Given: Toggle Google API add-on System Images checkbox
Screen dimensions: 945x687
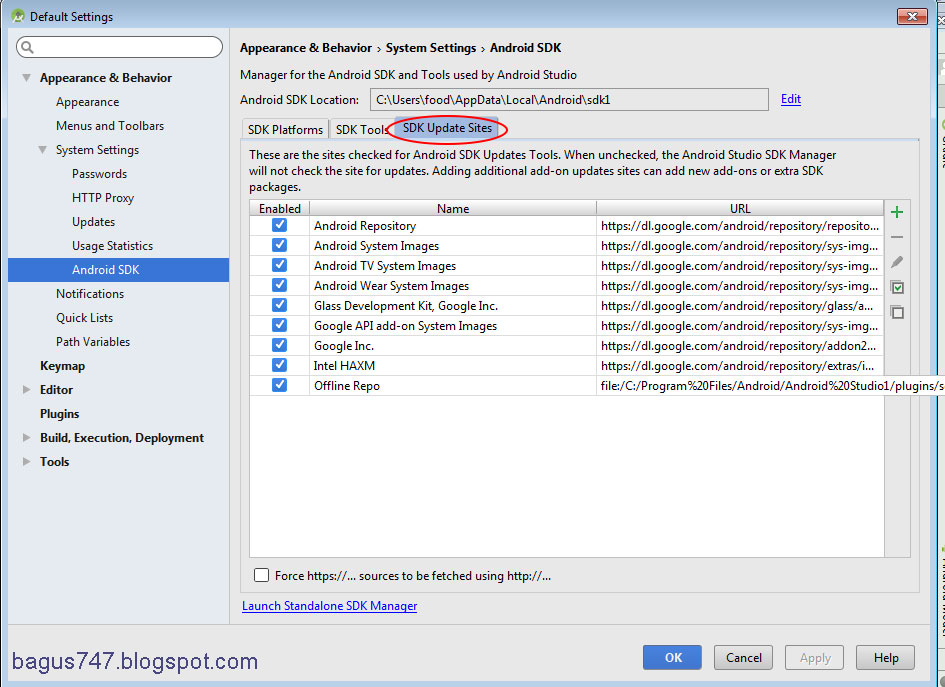Looking at the screenshot, I should click(279, 325).
